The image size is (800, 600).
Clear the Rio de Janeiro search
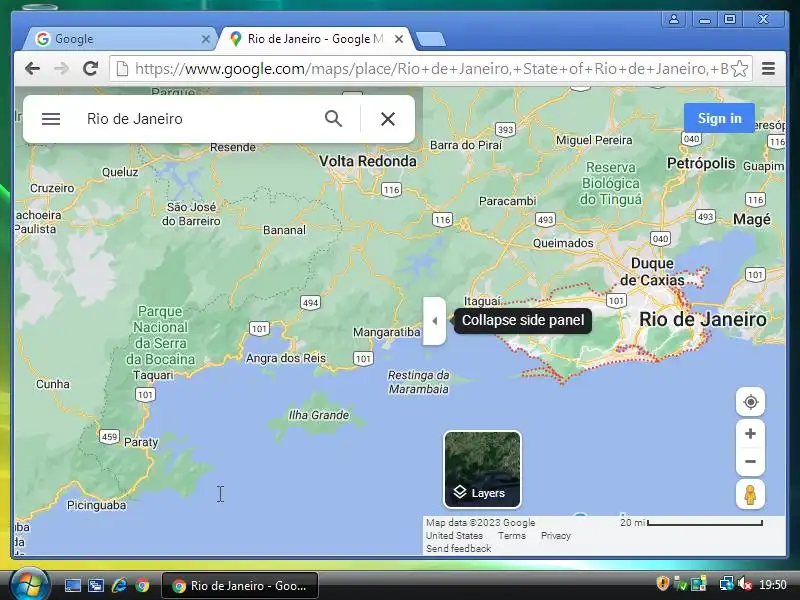click(388, 119)
